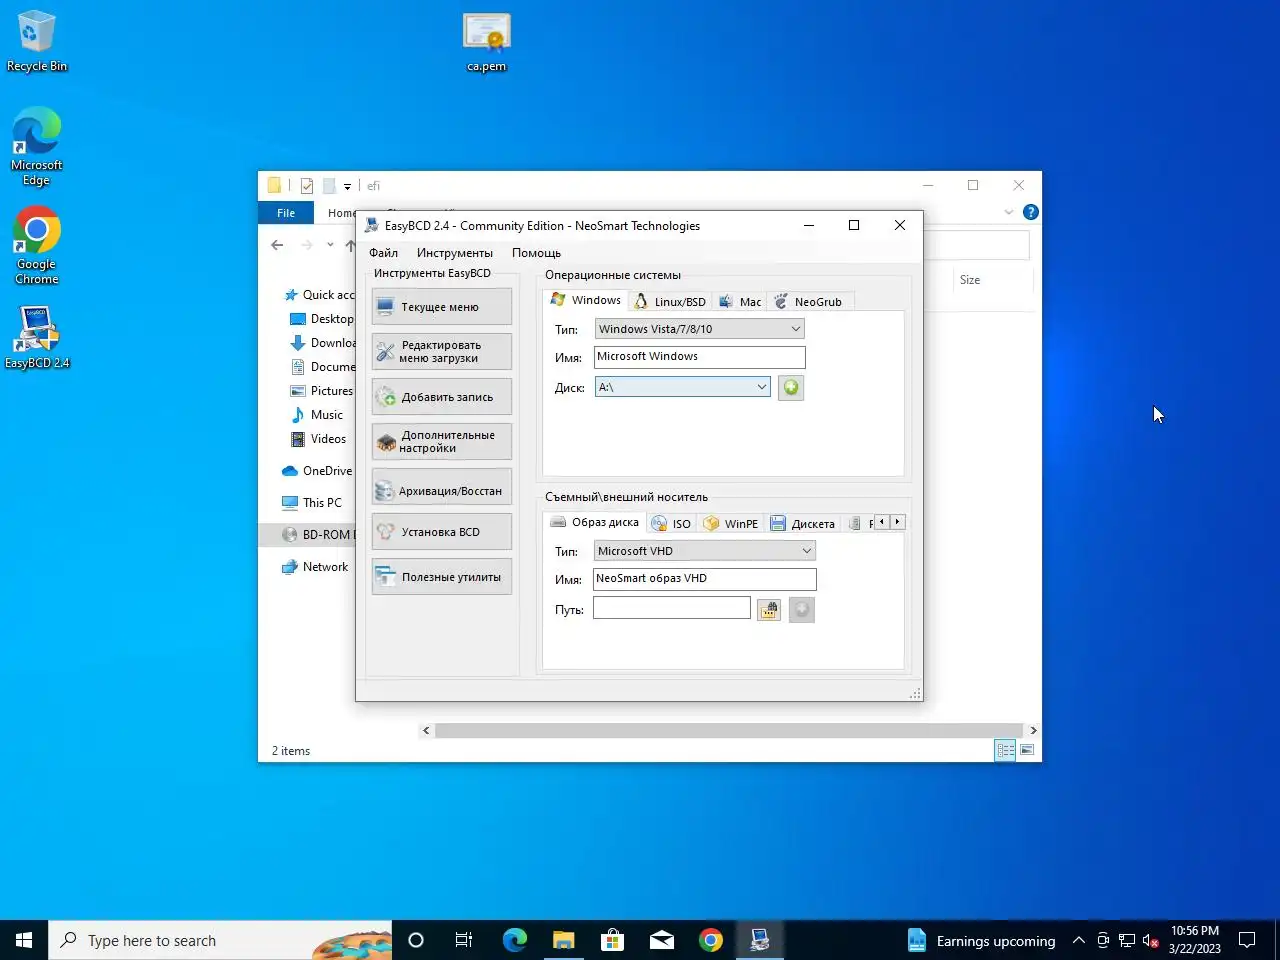The width and height of the screenshot is (1280, 960).
Task: Open Windows Start menu
Action: (x=24, y=940)
